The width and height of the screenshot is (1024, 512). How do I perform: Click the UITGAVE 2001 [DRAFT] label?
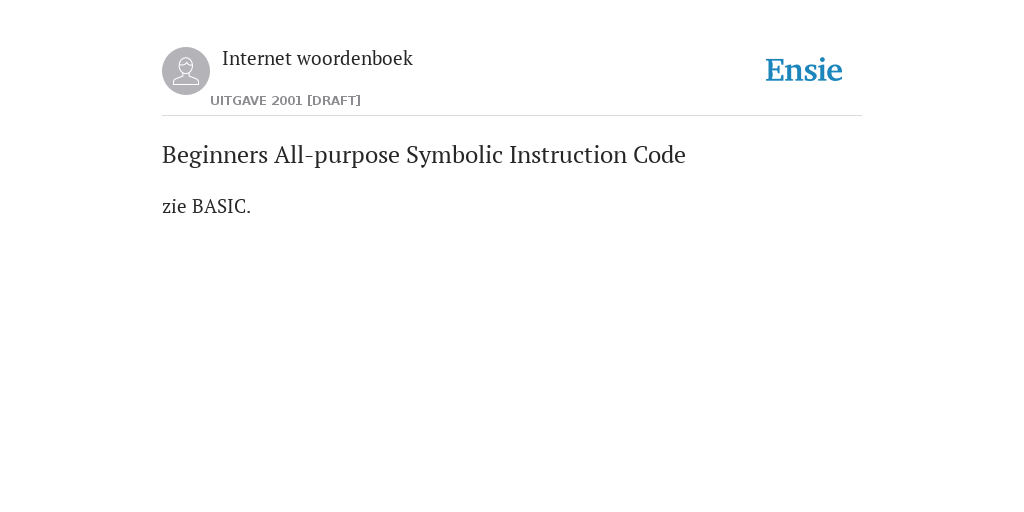[x=285, y=101]
